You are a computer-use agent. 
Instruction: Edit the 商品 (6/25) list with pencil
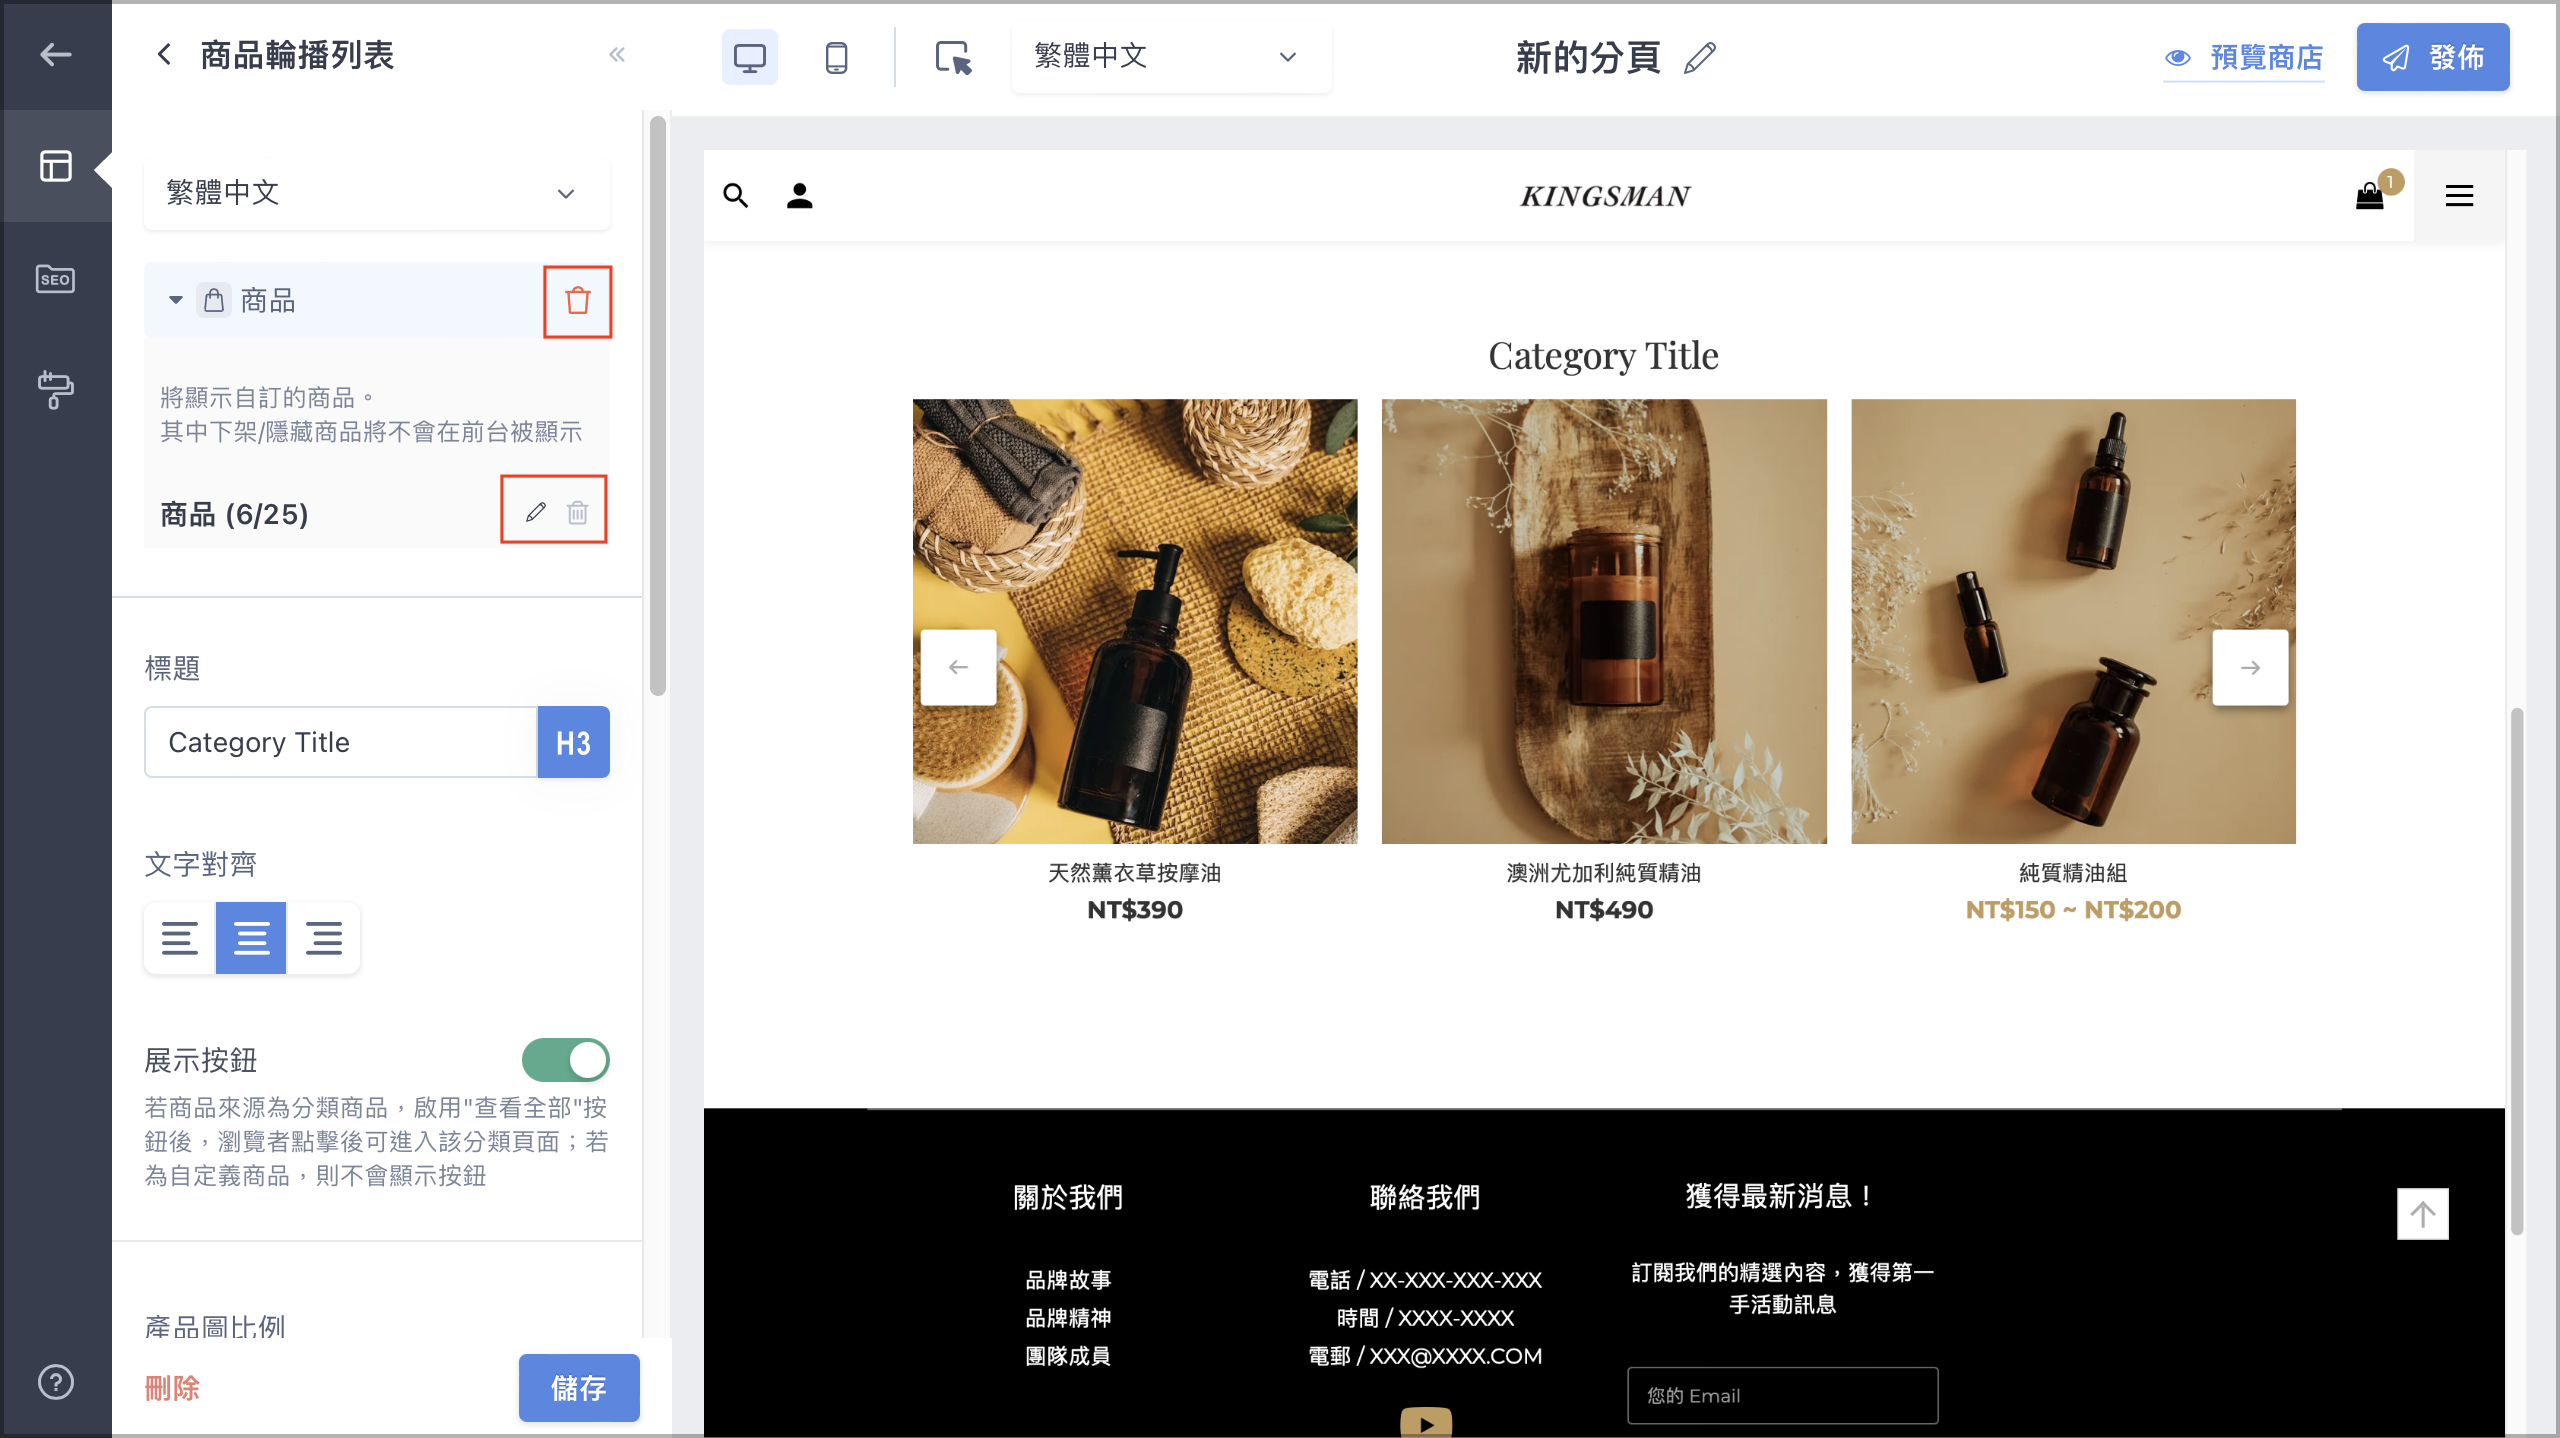pos(536,512)
